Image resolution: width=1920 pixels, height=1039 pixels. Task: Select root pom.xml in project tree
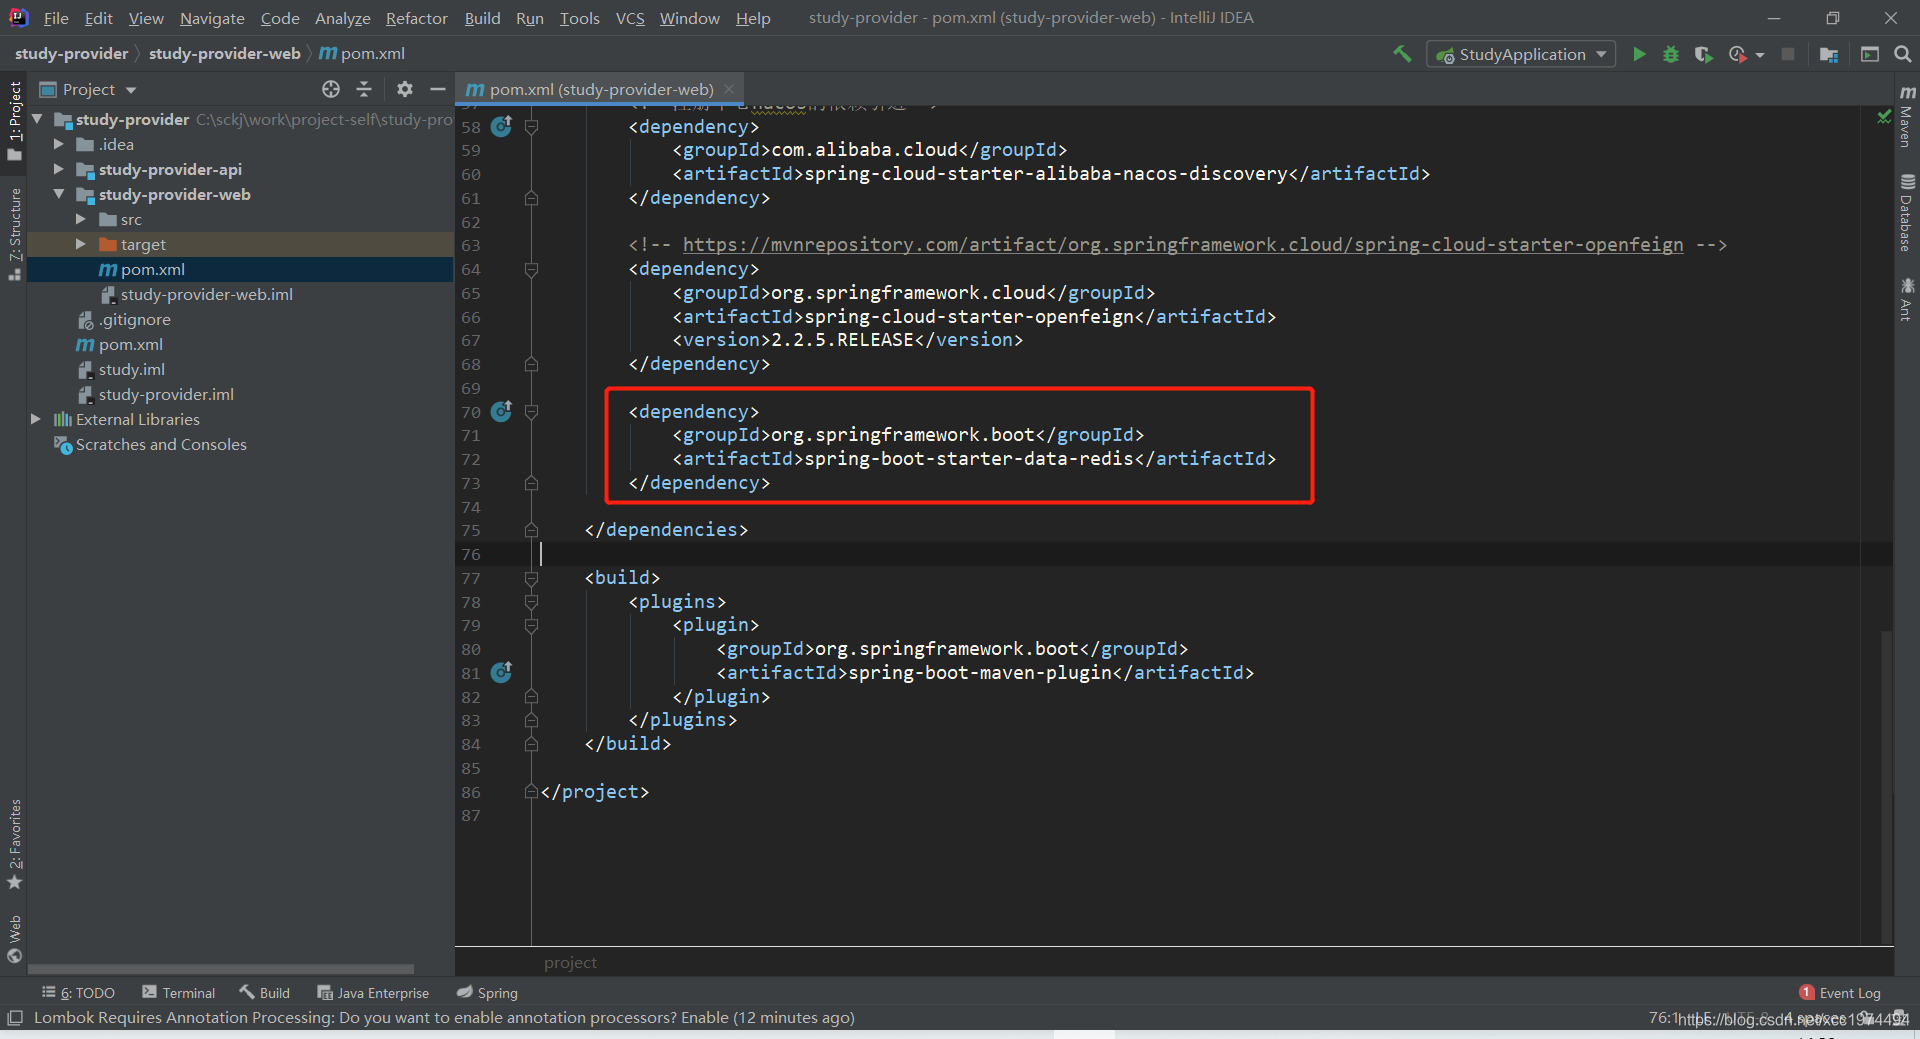(130, 344)
